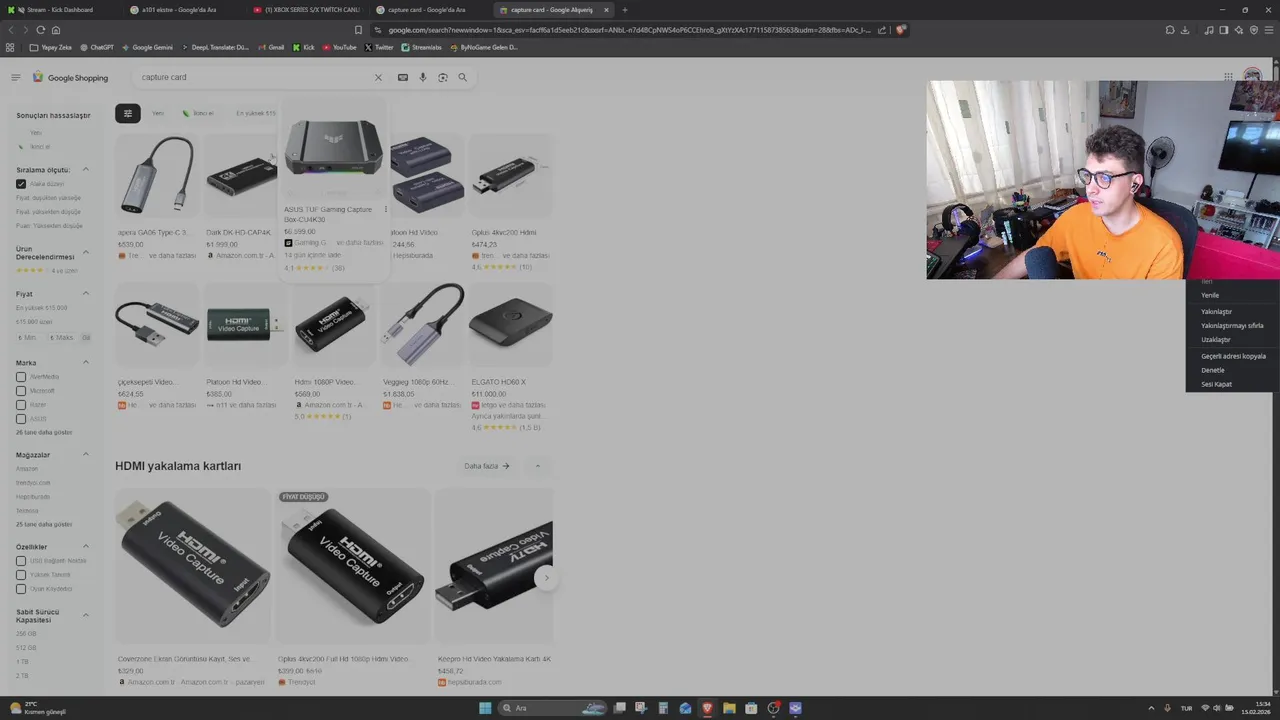The height and width of the screenshot is (720, 1280).
Task: Submit search with the magnifier icon
Action: pyautogui.click(x=462, y=77)
